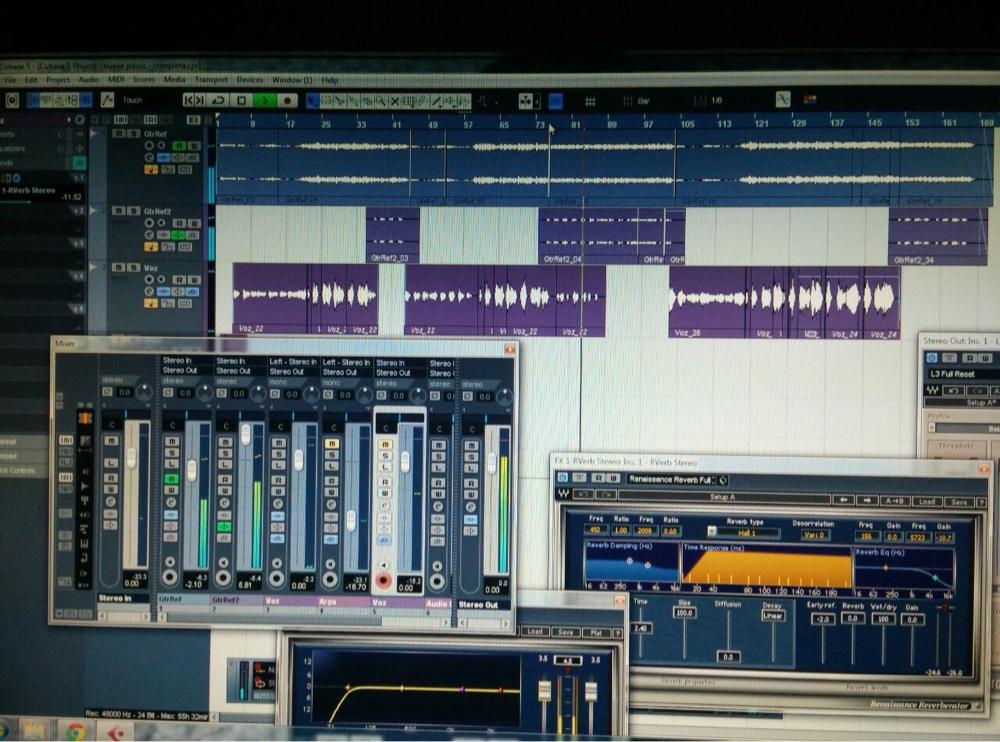Viewport: 1000px width, 742px height.
Task: Click the reverb Time value 2.40 field
Action: (x=641, y=628)
